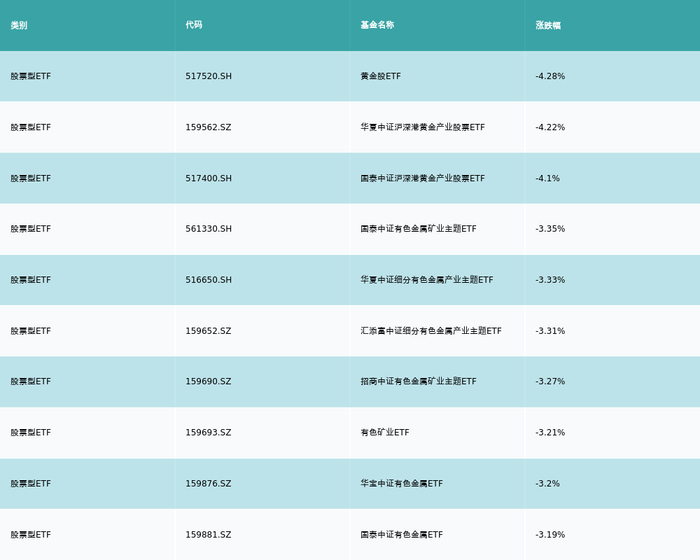The image size is (700, 560).
Task: Open 华夏中证细分有色金属产业主题ETF fund name
Action: pyautogui.click(x=426, y=280)
